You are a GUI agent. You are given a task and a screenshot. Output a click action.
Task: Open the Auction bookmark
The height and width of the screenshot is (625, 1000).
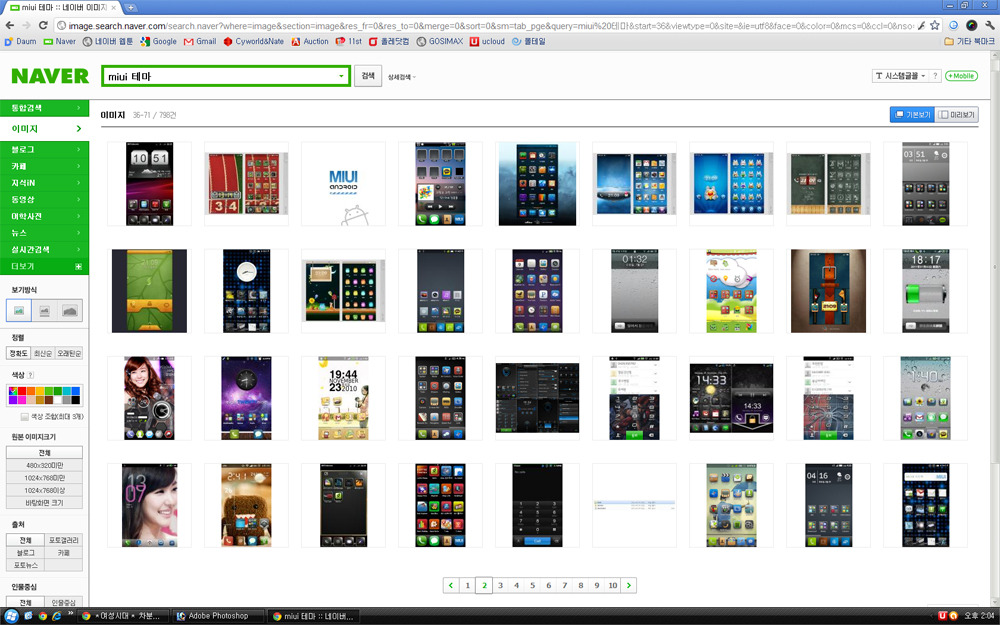pyautogui.click(x=310, y=41)
